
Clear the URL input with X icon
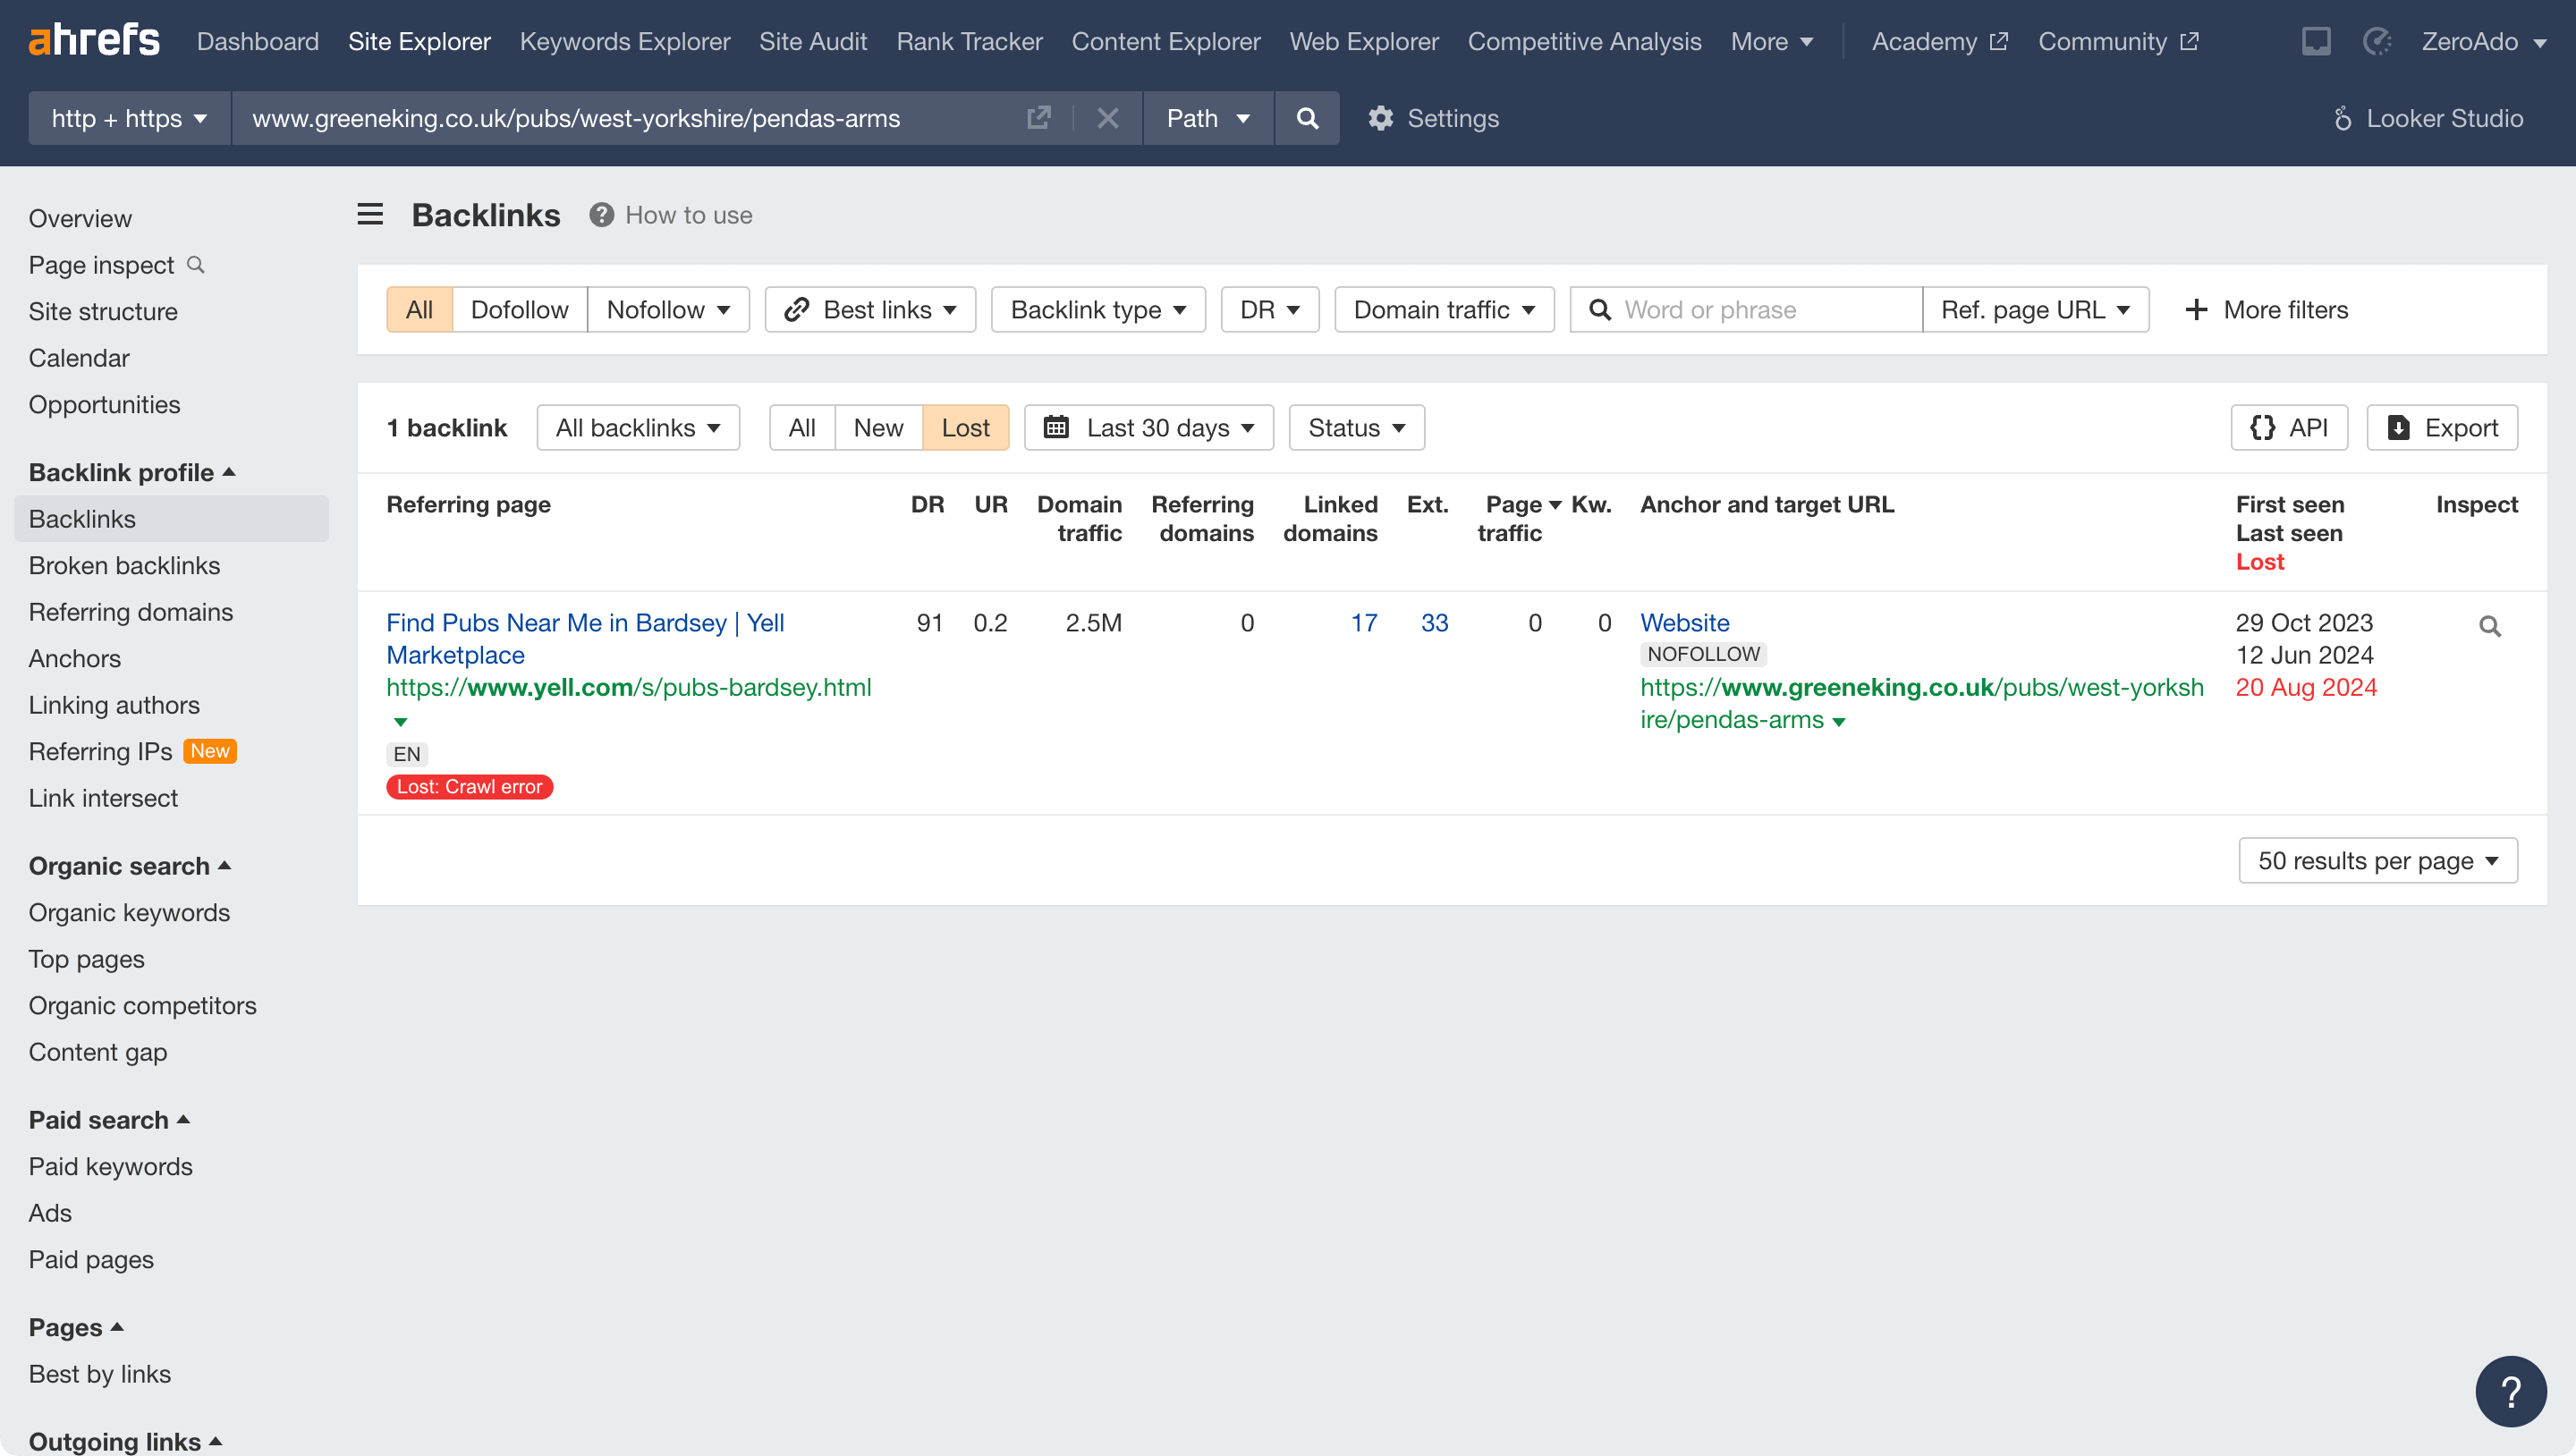(x=1107, y=118)
